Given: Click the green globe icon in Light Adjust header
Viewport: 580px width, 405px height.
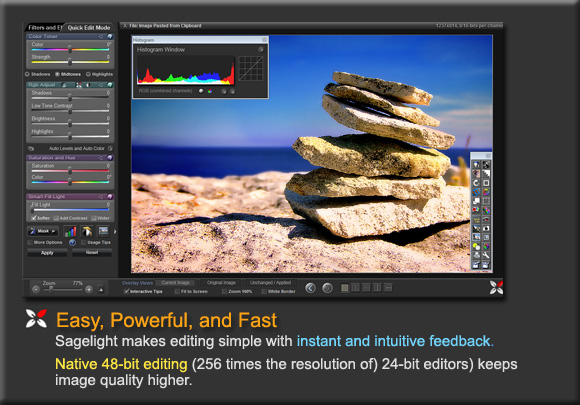Looking at the screenshot, I should (x=109, y=85).
